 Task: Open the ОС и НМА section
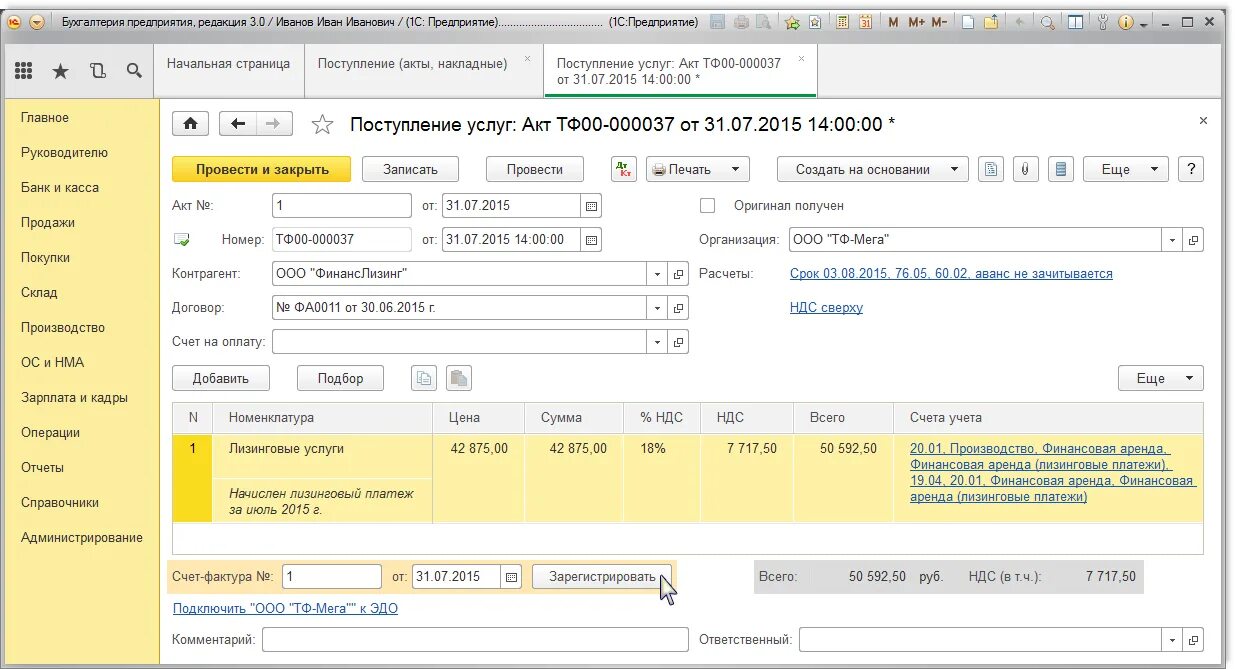[x=52, y=362]
